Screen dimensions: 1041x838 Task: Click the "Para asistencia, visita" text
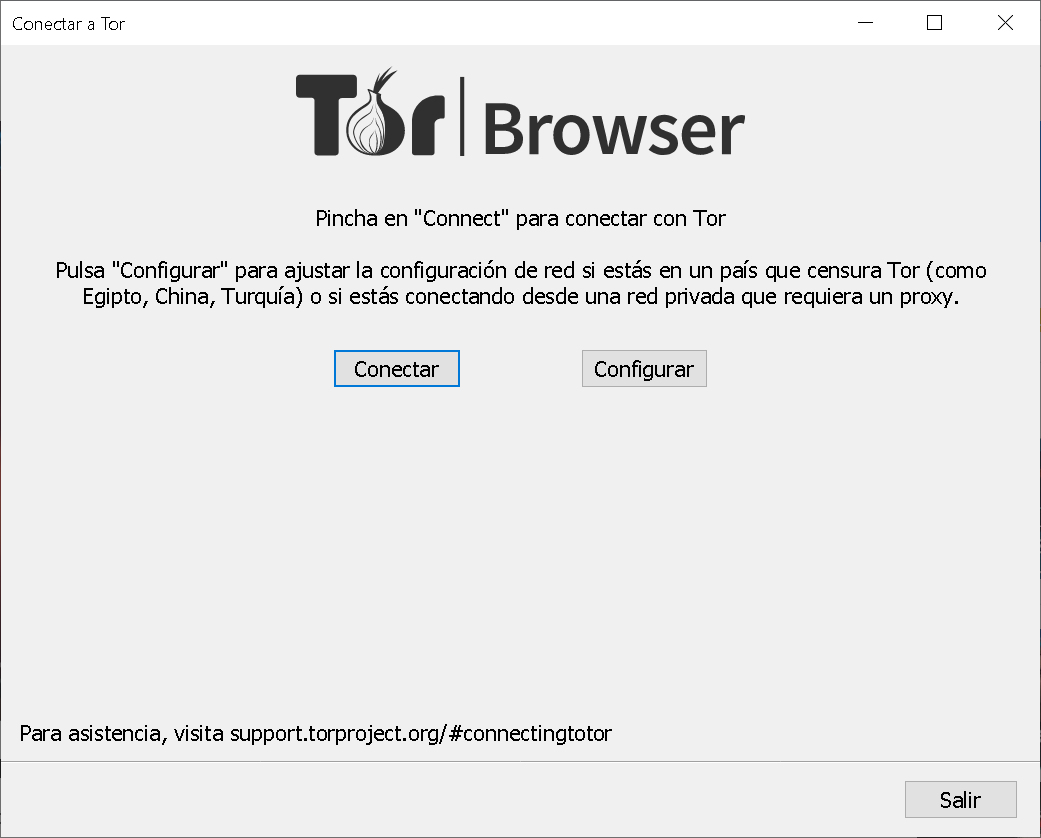tap(121, 734)
